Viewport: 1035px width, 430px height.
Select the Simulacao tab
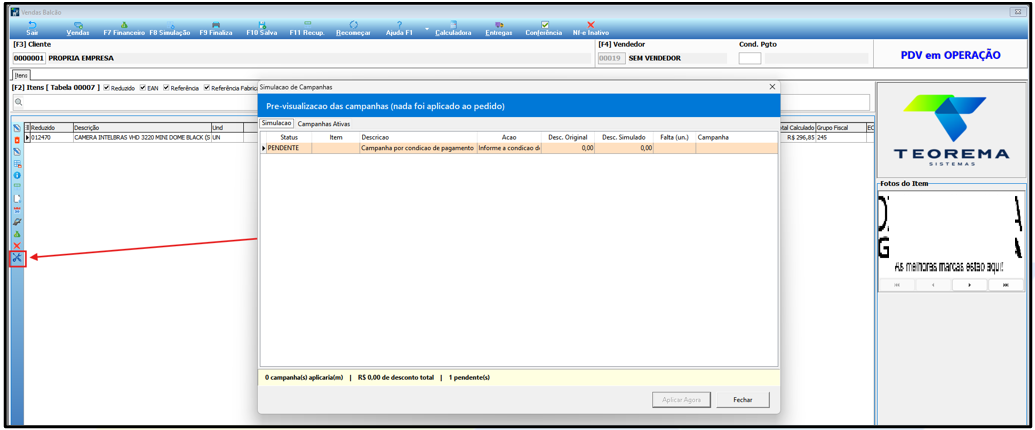click(x=277, y=124)
